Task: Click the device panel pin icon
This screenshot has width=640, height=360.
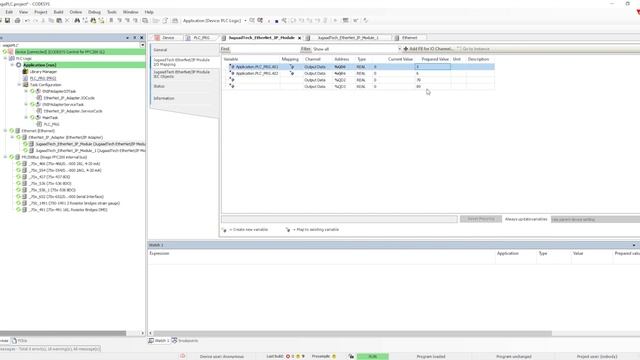Action: [x=135, y=38]
